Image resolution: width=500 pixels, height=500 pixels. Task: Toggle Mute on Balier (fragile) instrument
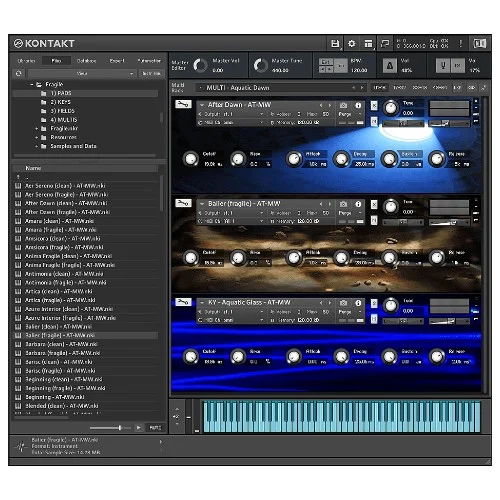click(x=374, y=220)
